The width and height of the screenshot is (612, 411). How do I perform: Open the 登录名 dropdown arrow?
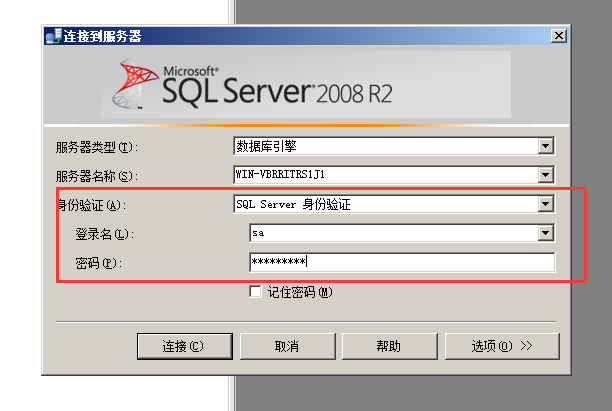click(546, 233)
